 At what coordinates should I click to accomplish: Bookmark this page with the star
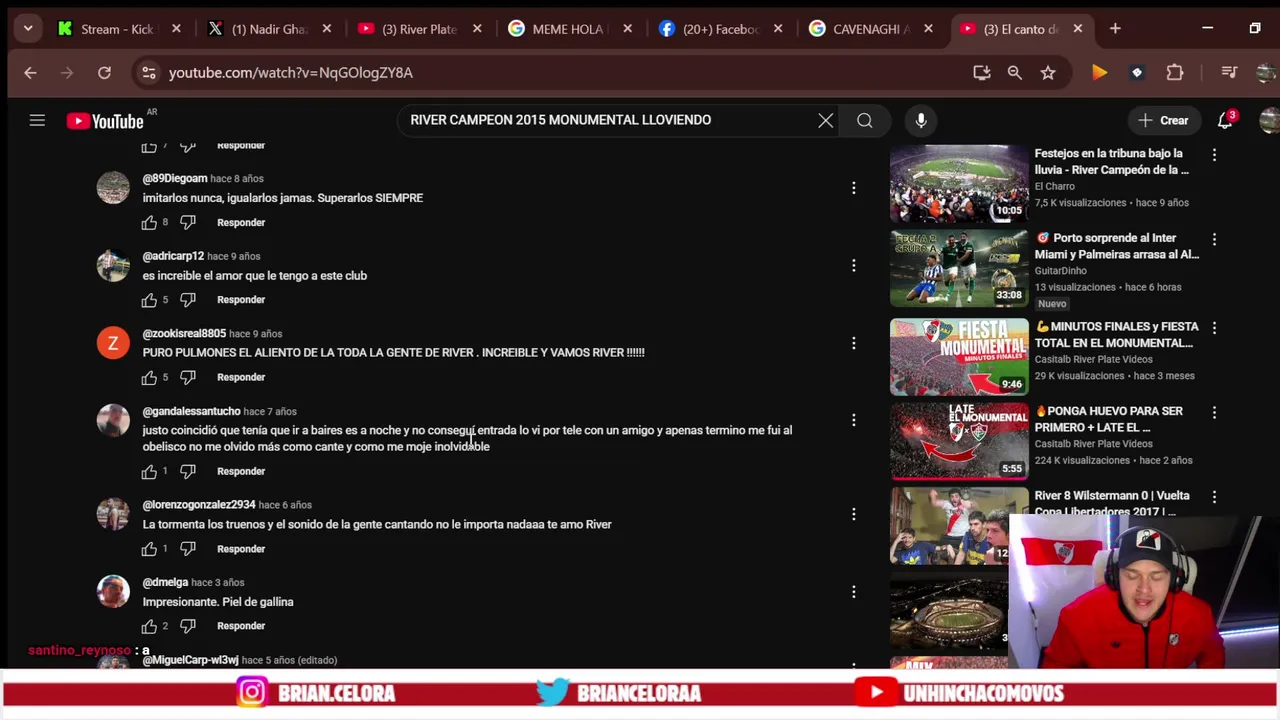1047,72
